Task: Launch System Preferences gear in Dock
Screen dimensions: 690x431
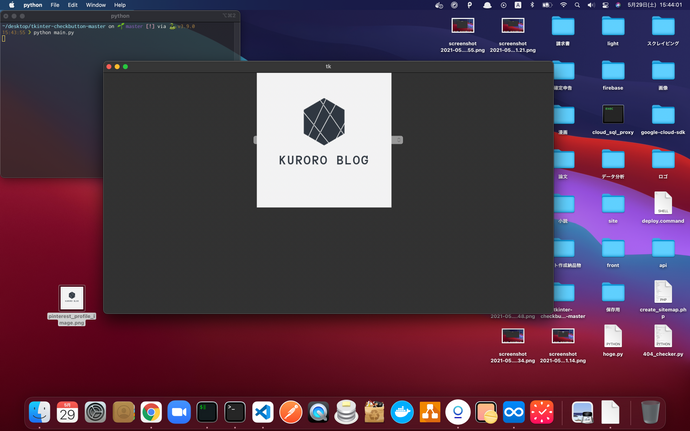Action: coord(95,412)
